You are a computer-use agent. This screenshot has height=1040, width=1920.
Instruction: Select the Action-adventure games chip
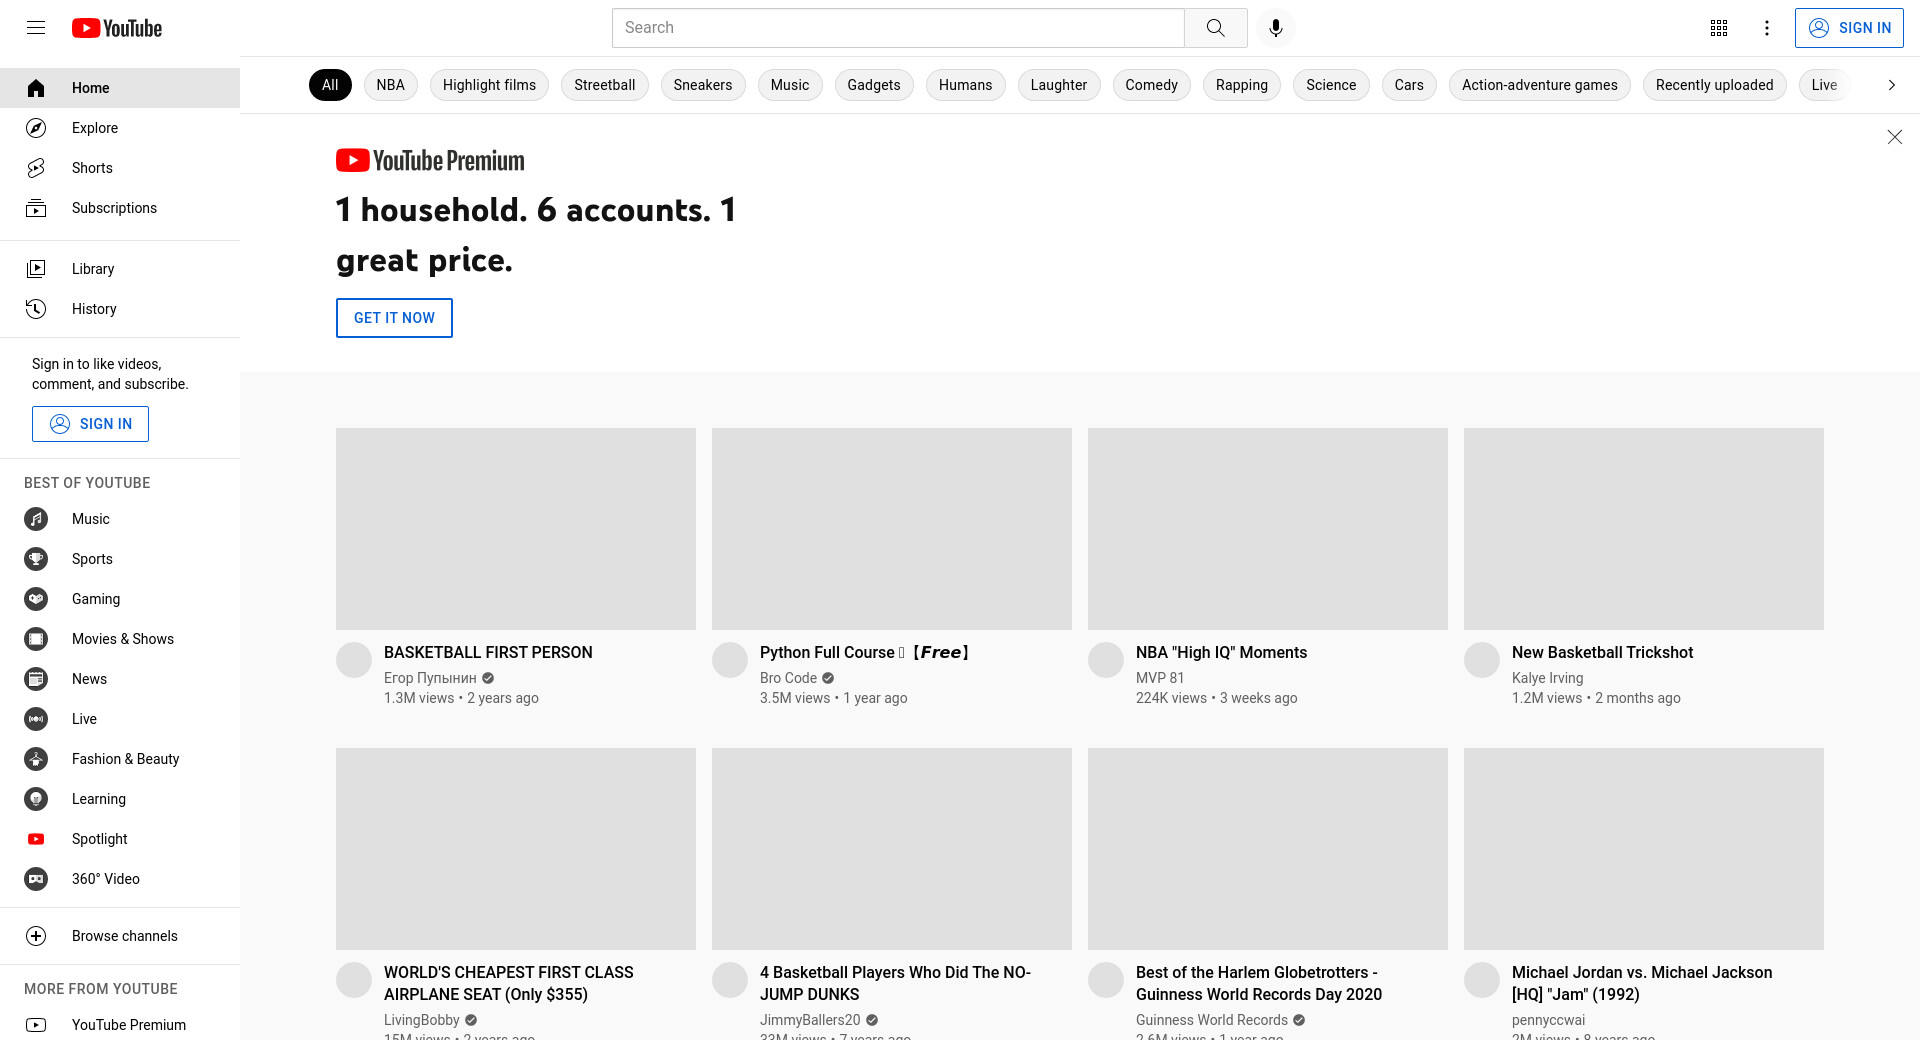1540,85
